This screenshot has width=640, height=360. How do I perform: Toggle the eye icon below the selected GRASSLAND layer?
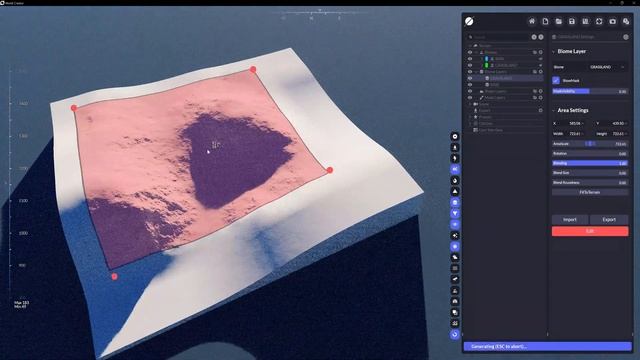(470, 84)
